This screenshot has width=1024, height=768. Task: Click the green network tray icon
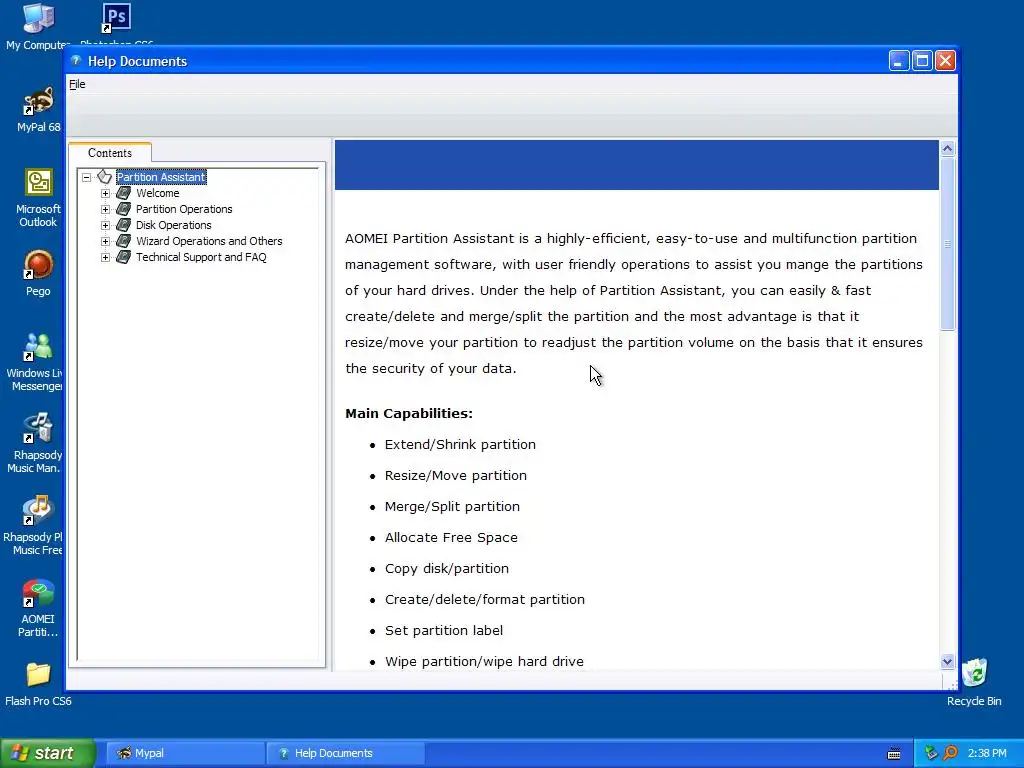(931, 753)
